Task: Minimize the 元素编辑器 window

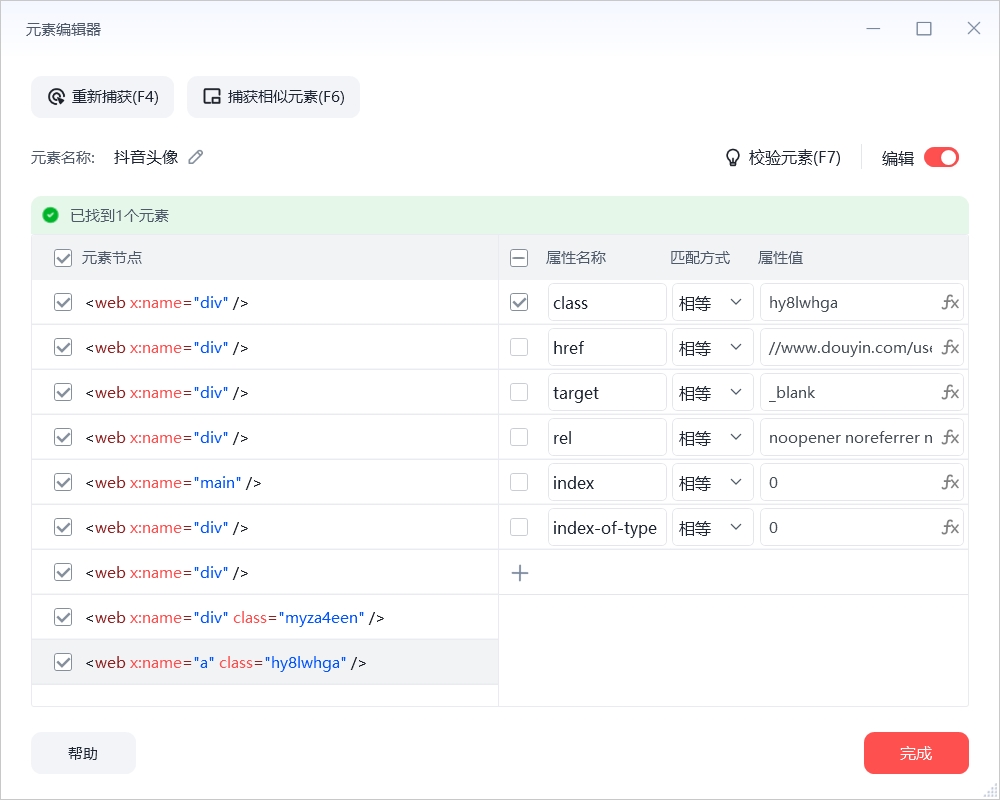Action: (x=873, y=29)
